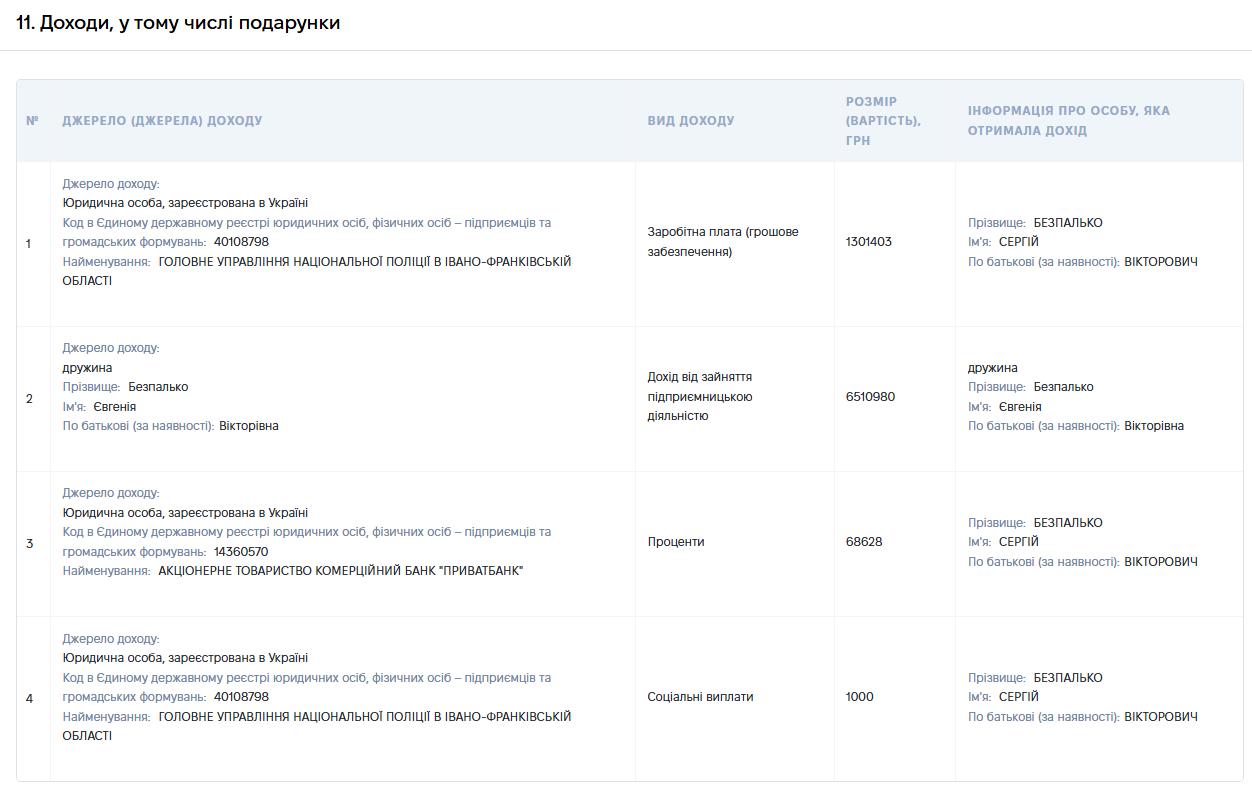Click the 'ДЖЕРЕЛО (ДЖЕРЕЛА) ДОХОДУ' column header
This screenshot has width=1252, height=796.
(162, 121)
